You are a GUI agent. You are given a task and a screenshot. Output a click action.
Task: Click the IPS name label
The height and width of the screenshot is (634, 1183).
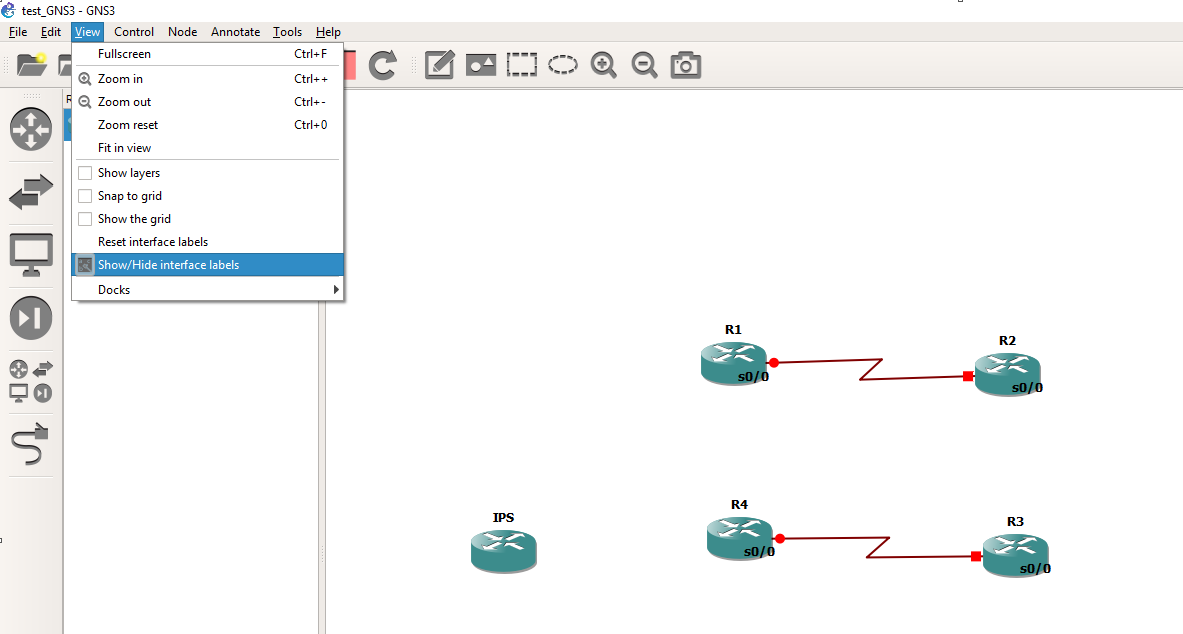coord(503,518)
